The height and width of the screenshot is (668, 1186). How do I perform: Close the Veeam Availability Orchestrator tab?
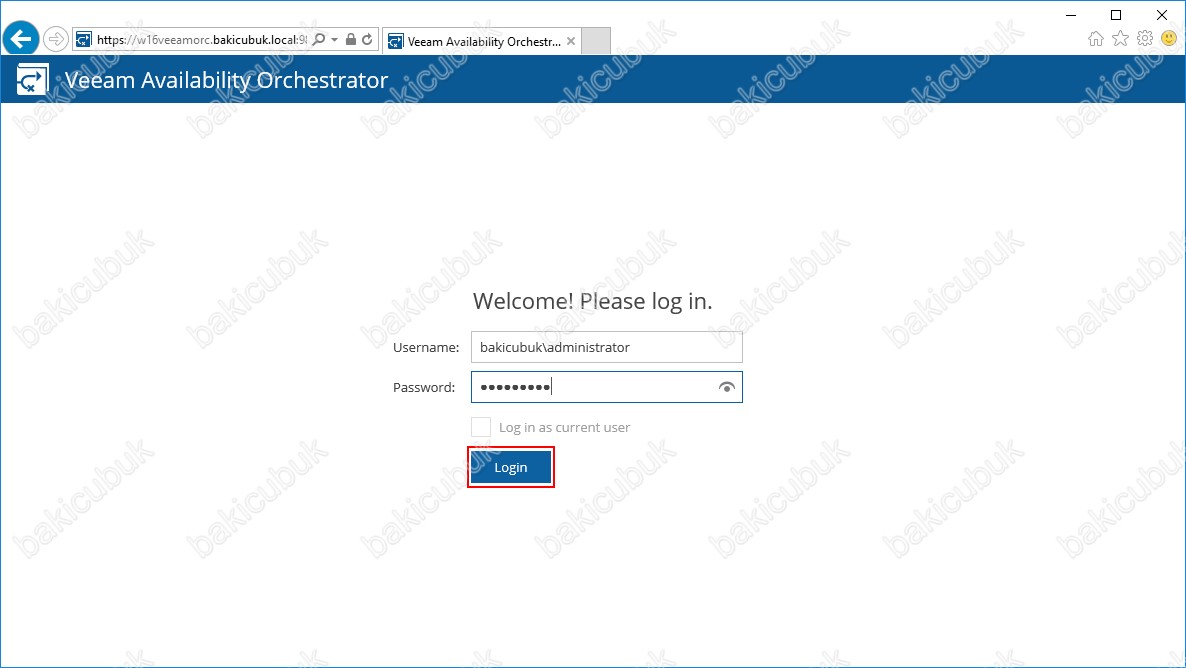pyautogui.click(x=571, y=41)
